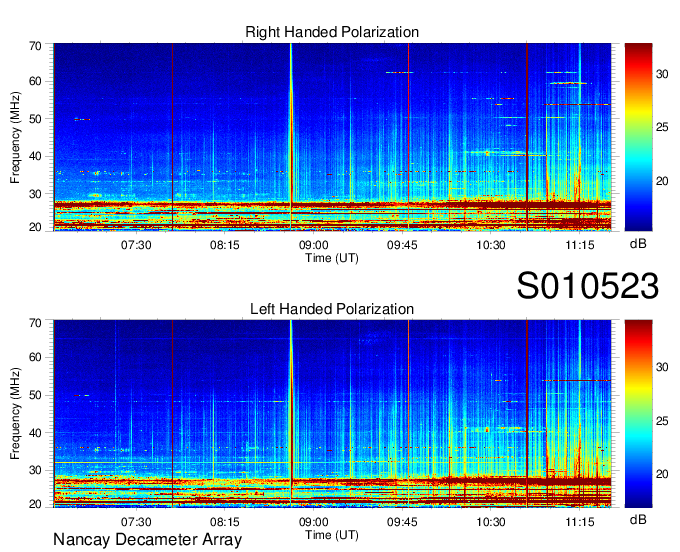Click the 11:15 tick of Left Handed plot
This screenshot has height=552, width=680.
pos(580,522)
